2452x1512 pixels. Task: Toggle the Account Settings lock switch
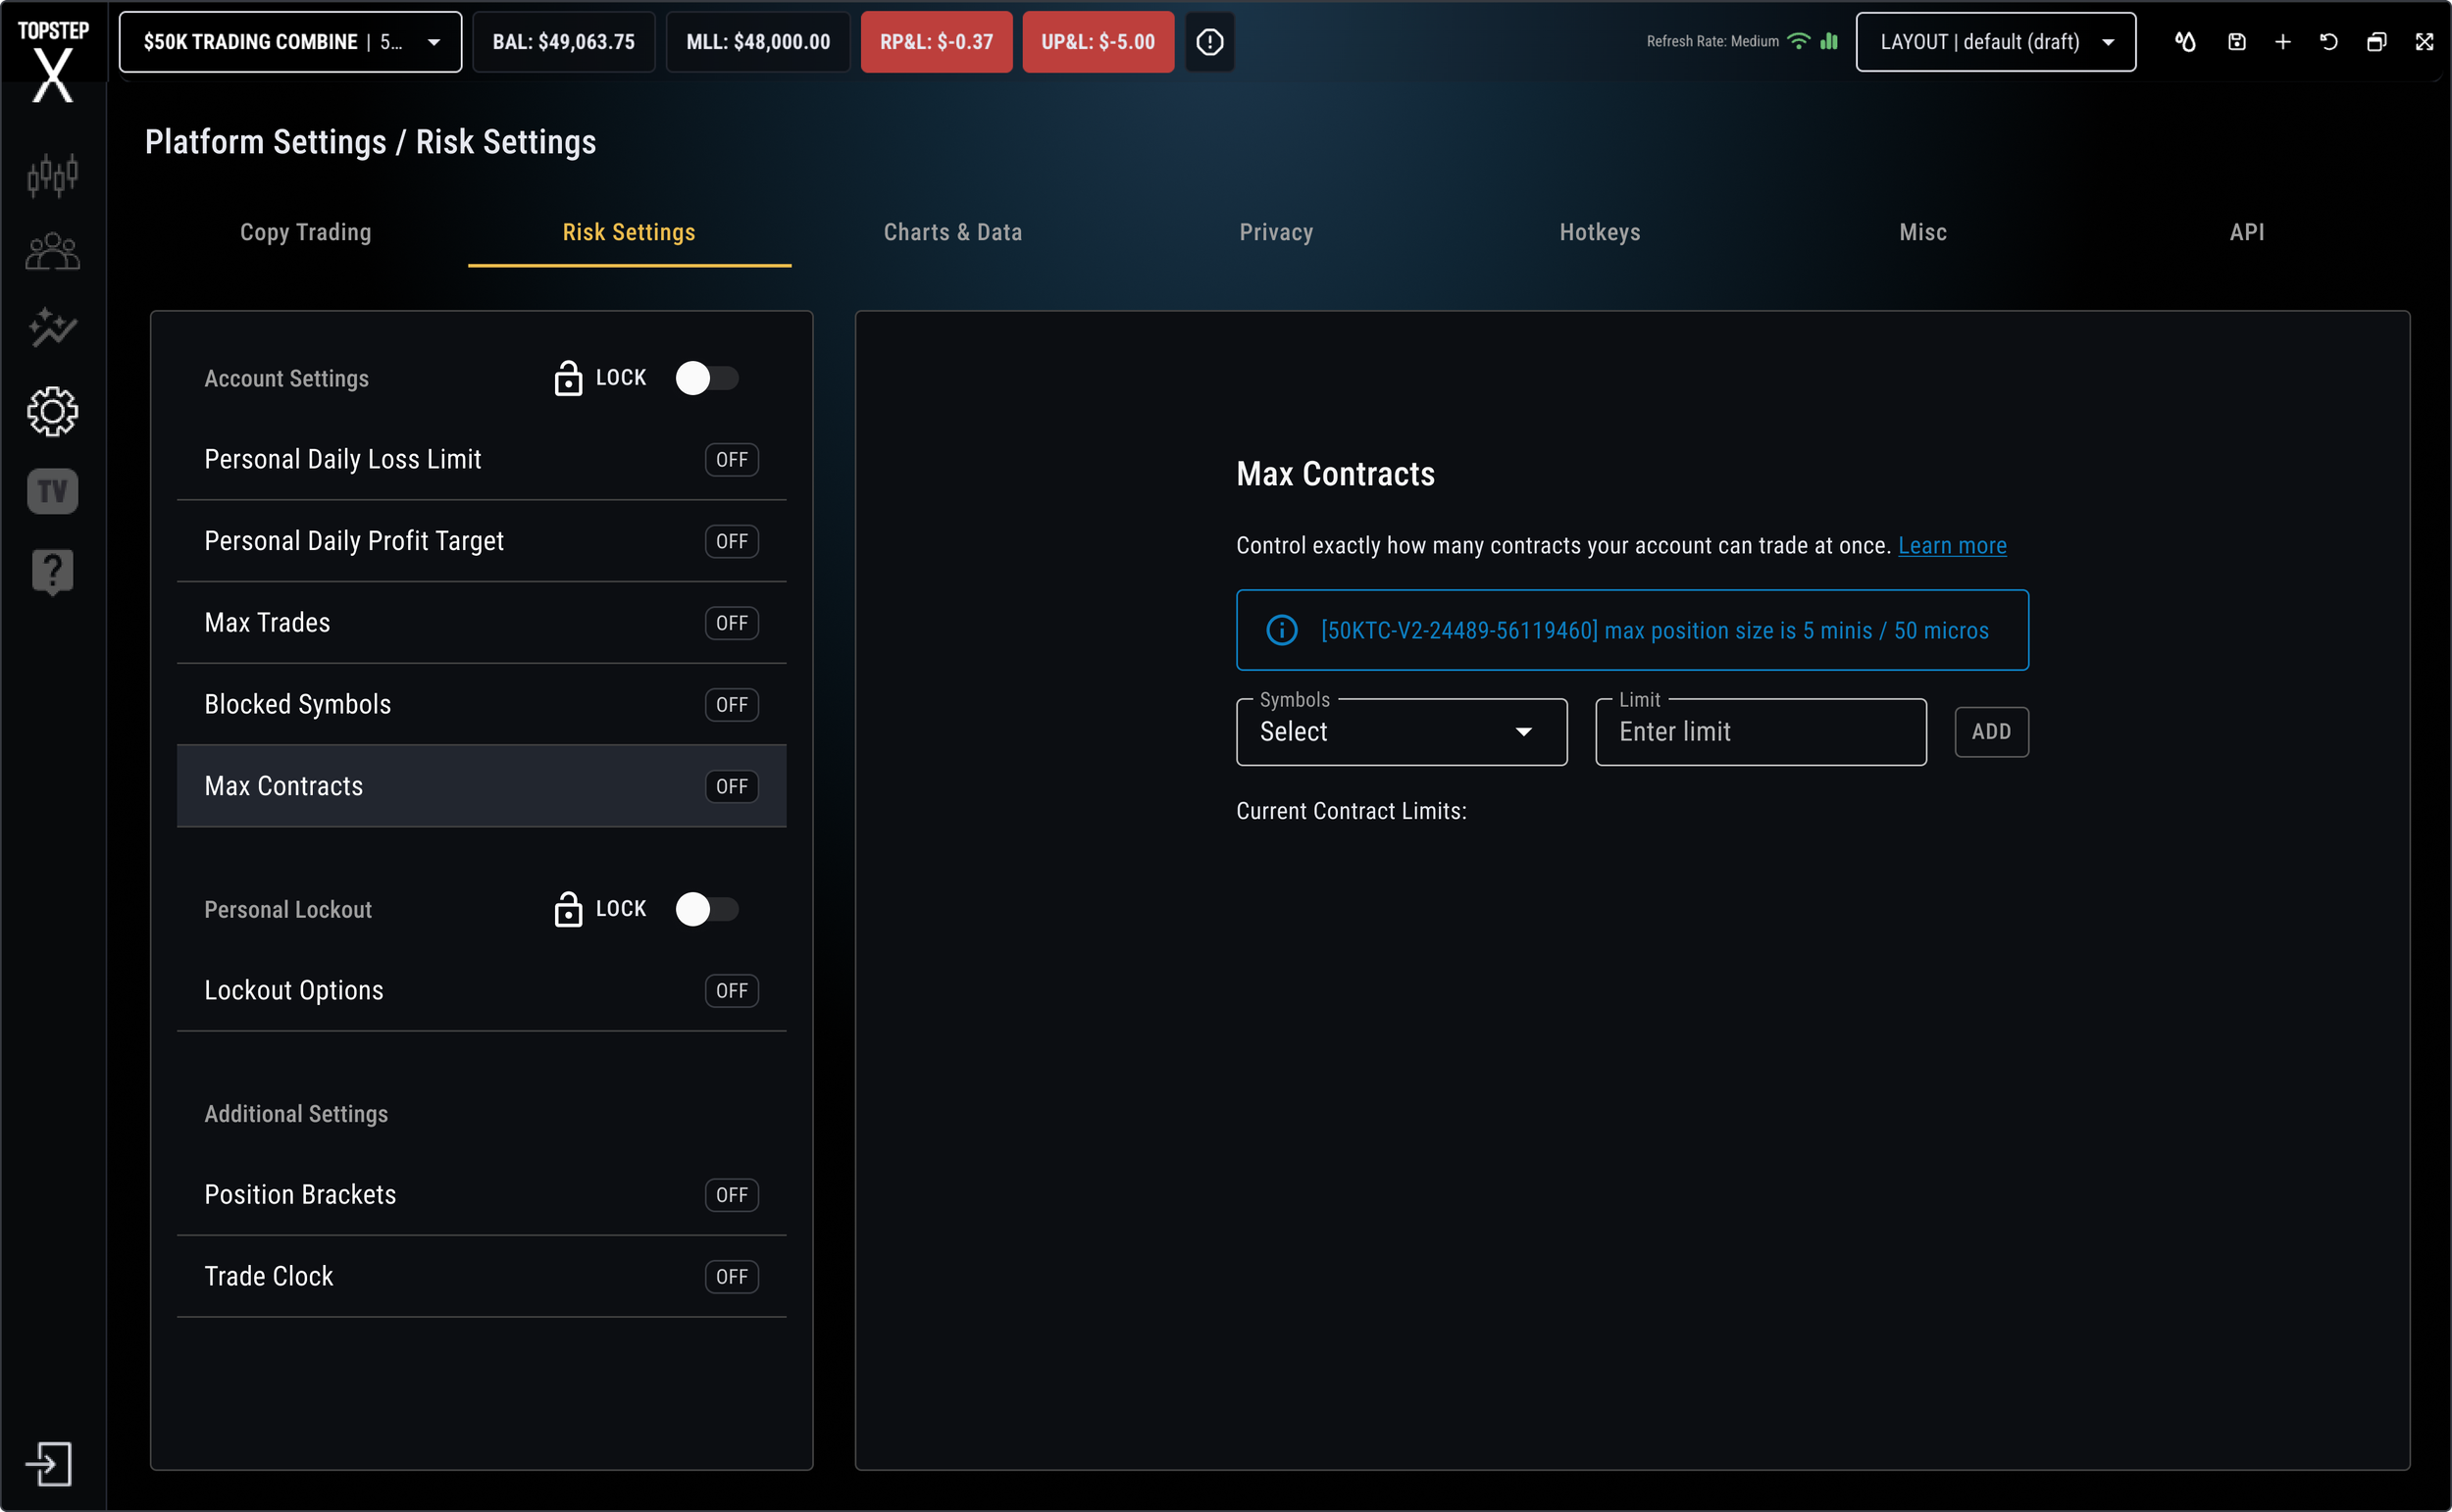(x=707, y=378)
